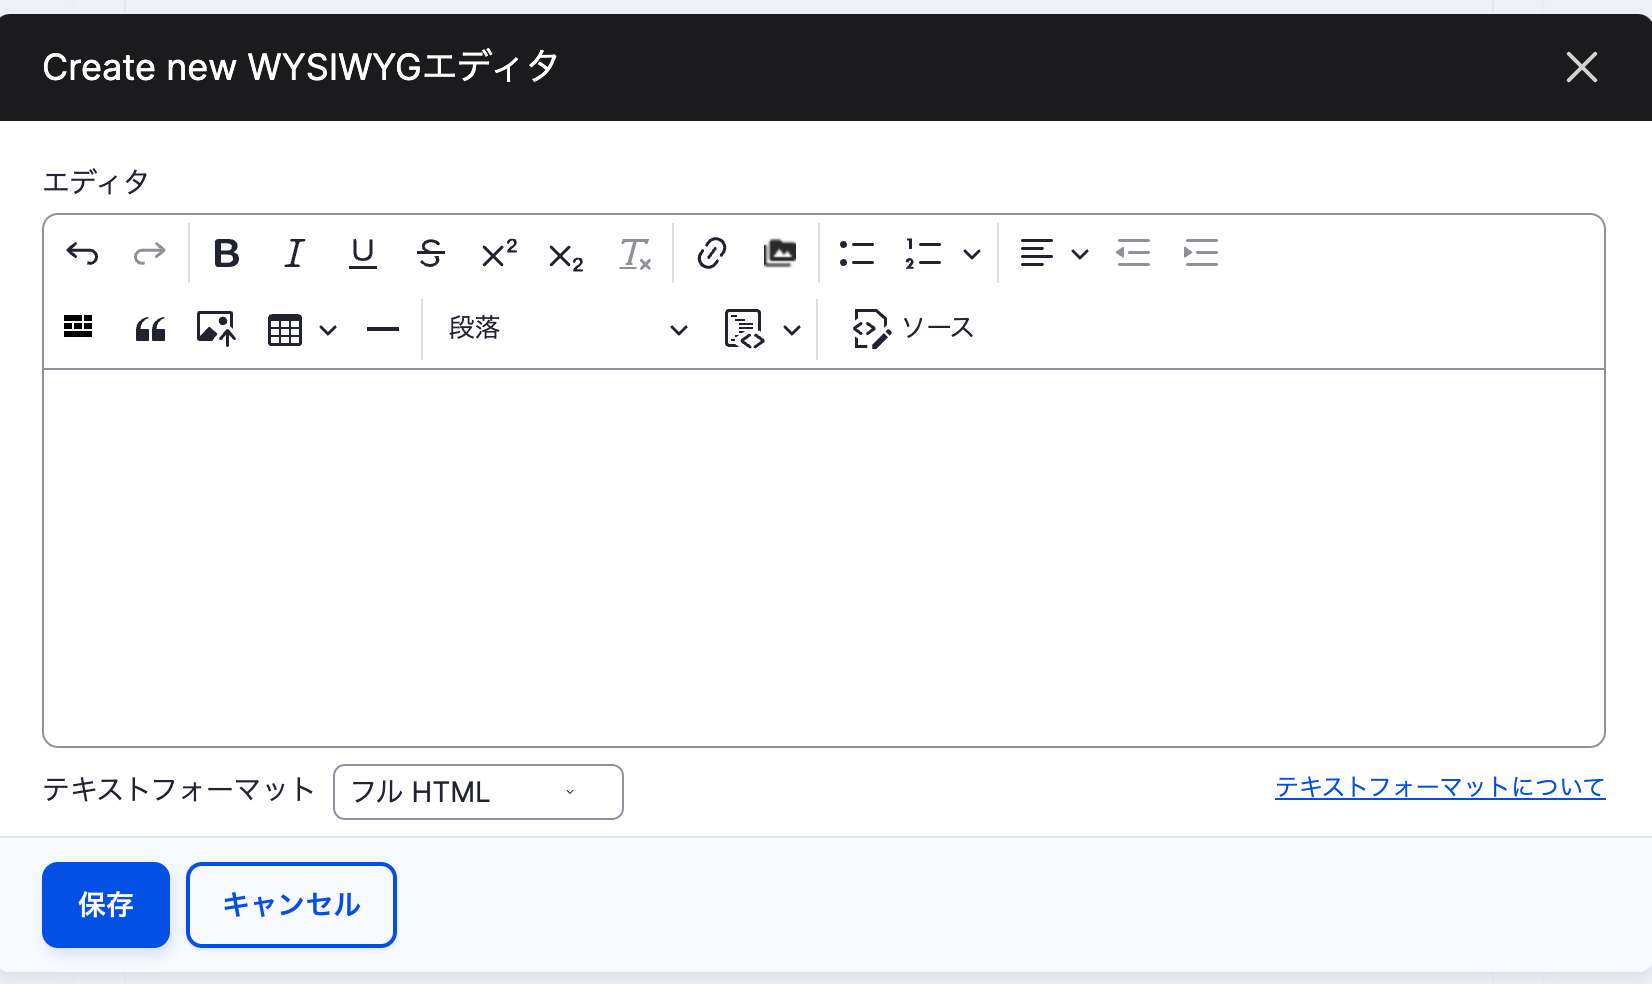Close the Create new WYSIWYG dialog
This screenshot has width=1652, height=984.
point(1582,67)
